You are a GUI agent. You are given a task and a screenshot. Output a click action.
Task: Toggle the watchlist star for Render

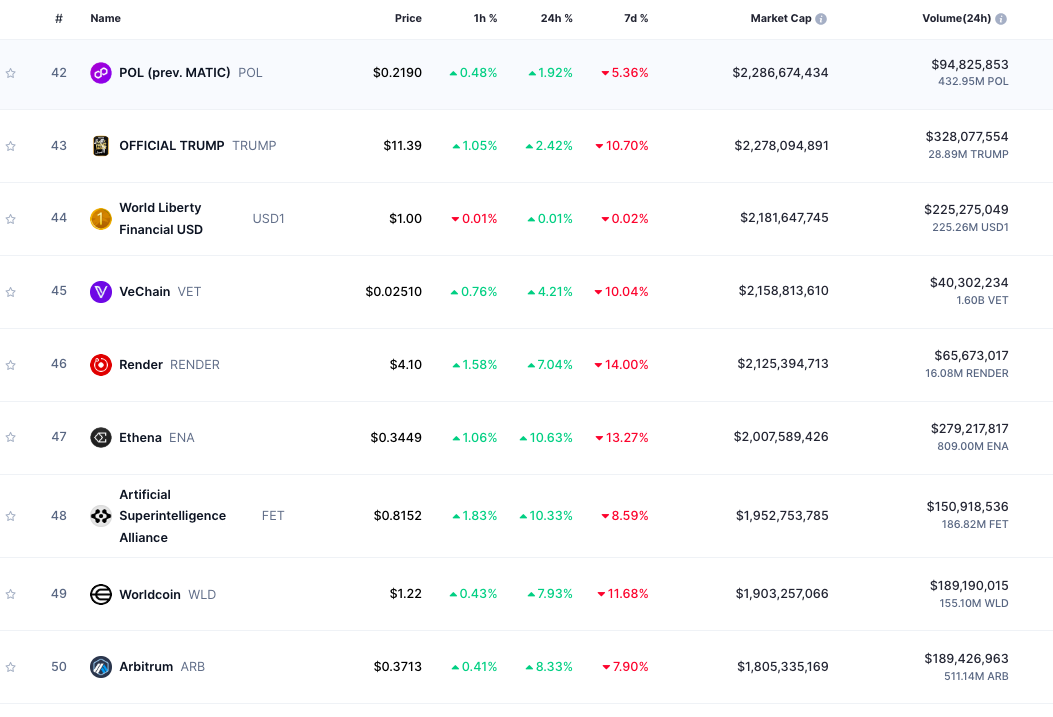(x=11, y=365)
